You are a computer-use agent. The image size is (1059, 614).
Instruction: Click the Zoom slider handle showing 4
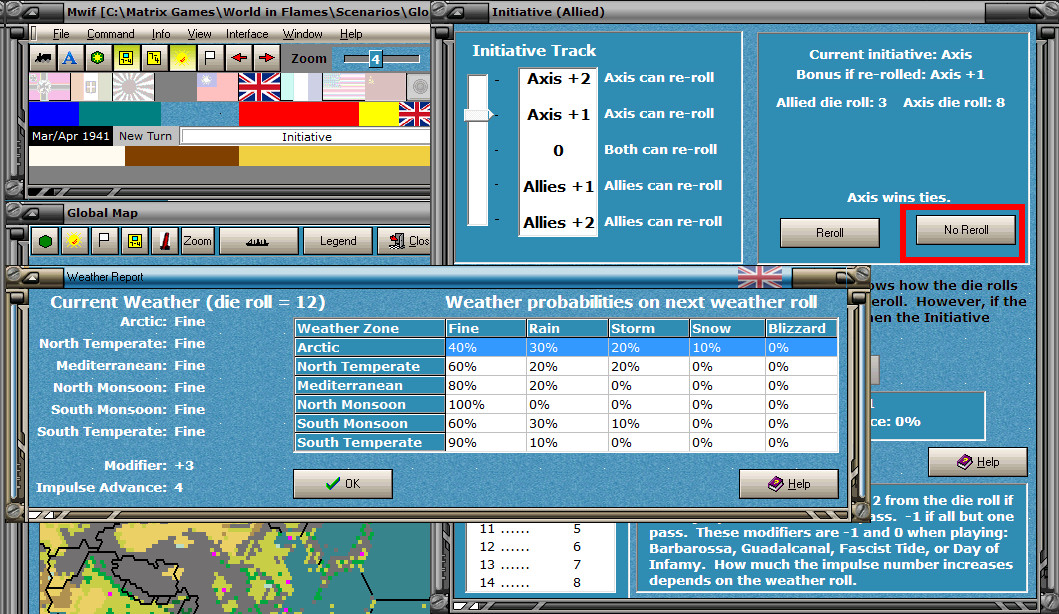click(376, 59)
